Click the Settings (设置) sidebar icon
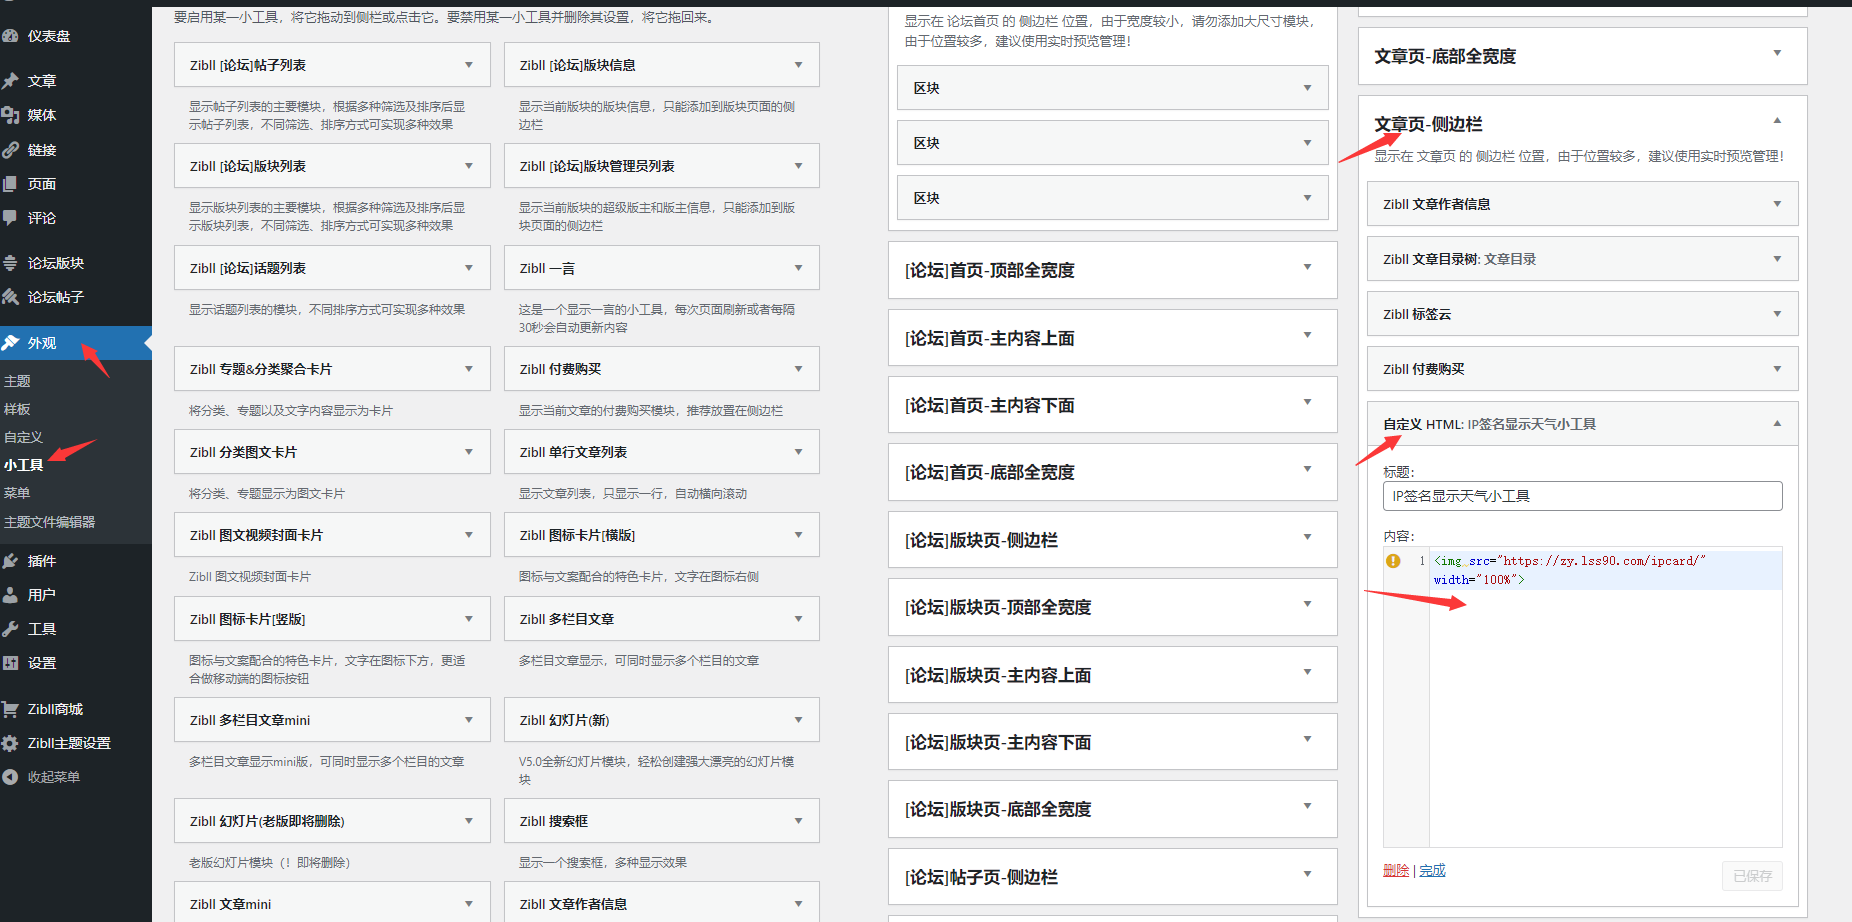 [11, 663]
